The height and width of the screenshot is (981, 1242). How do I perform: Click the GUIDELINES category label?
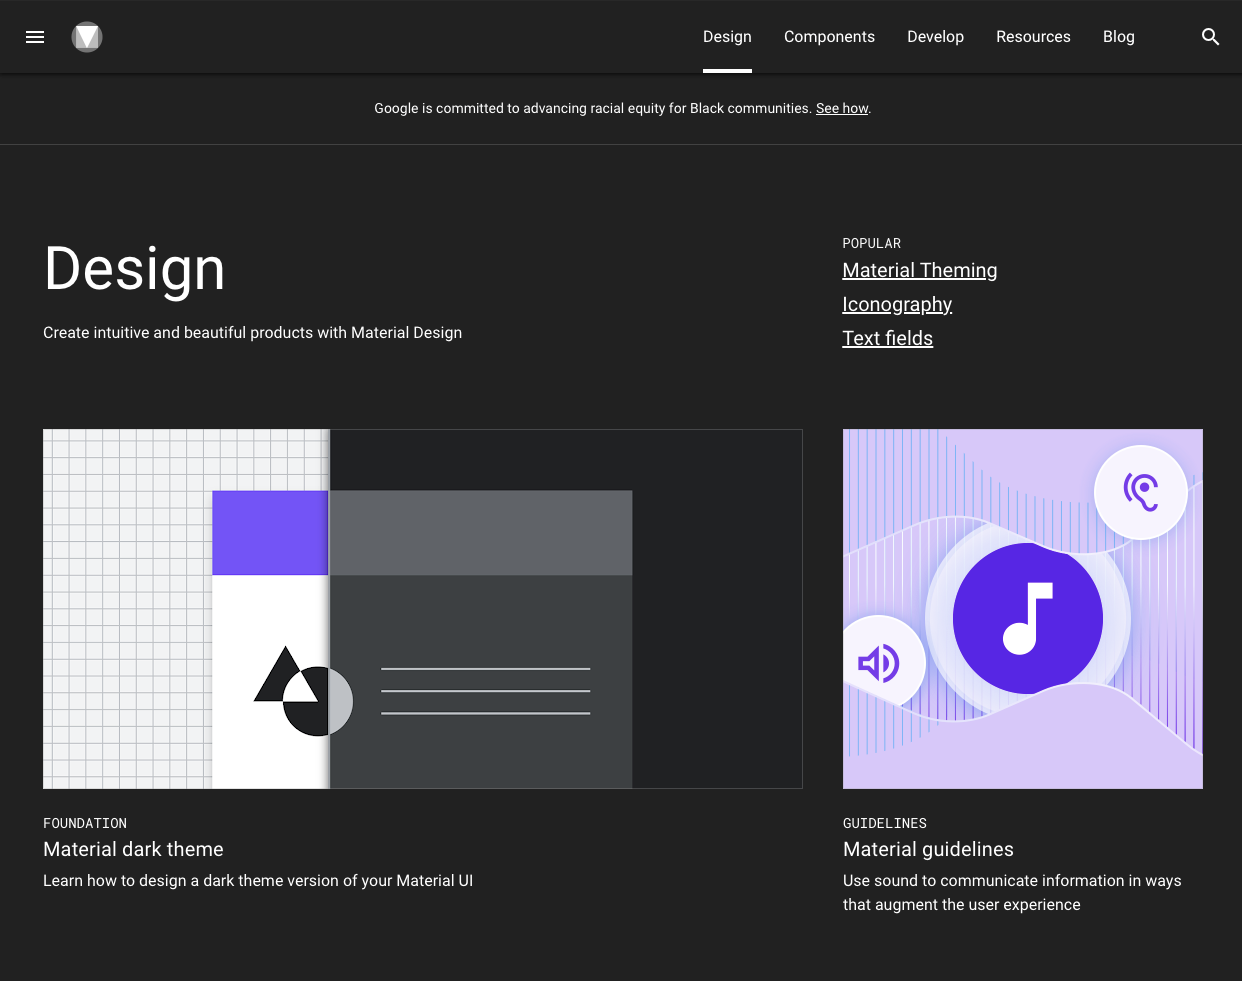pos(885,823)
